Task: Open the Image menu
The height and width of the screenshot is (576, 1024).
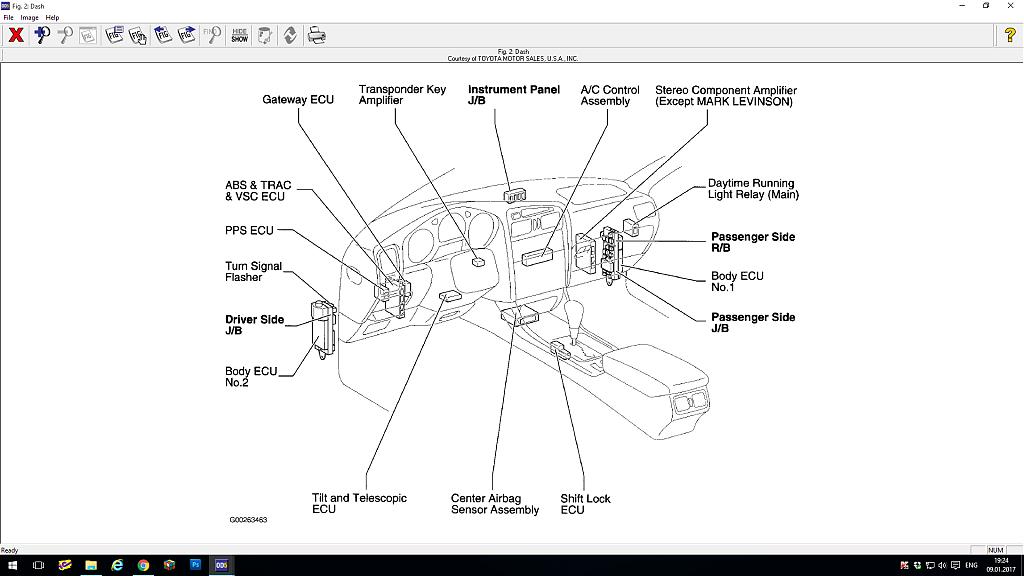Action: click(x=29, y=17)
